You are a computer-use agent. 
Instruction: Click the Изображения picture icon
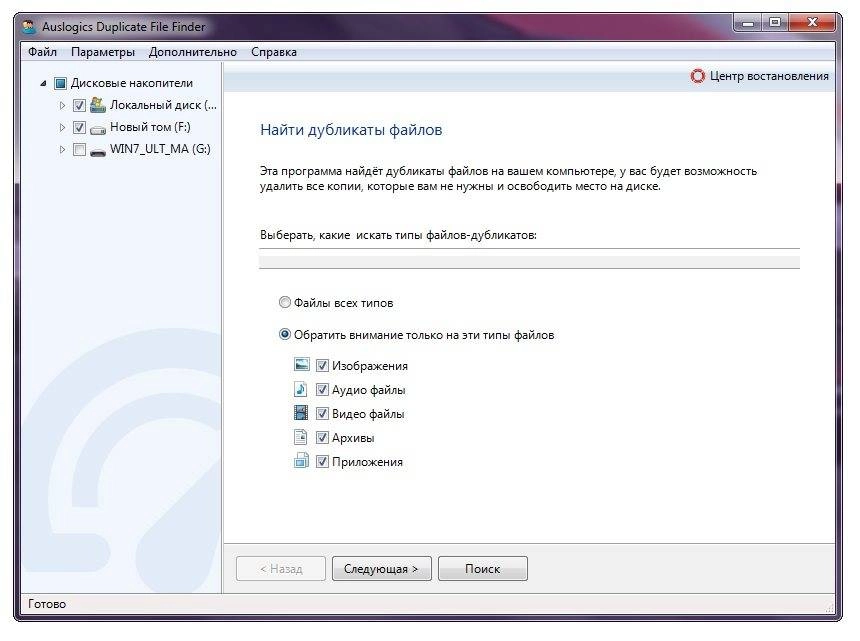302,365
